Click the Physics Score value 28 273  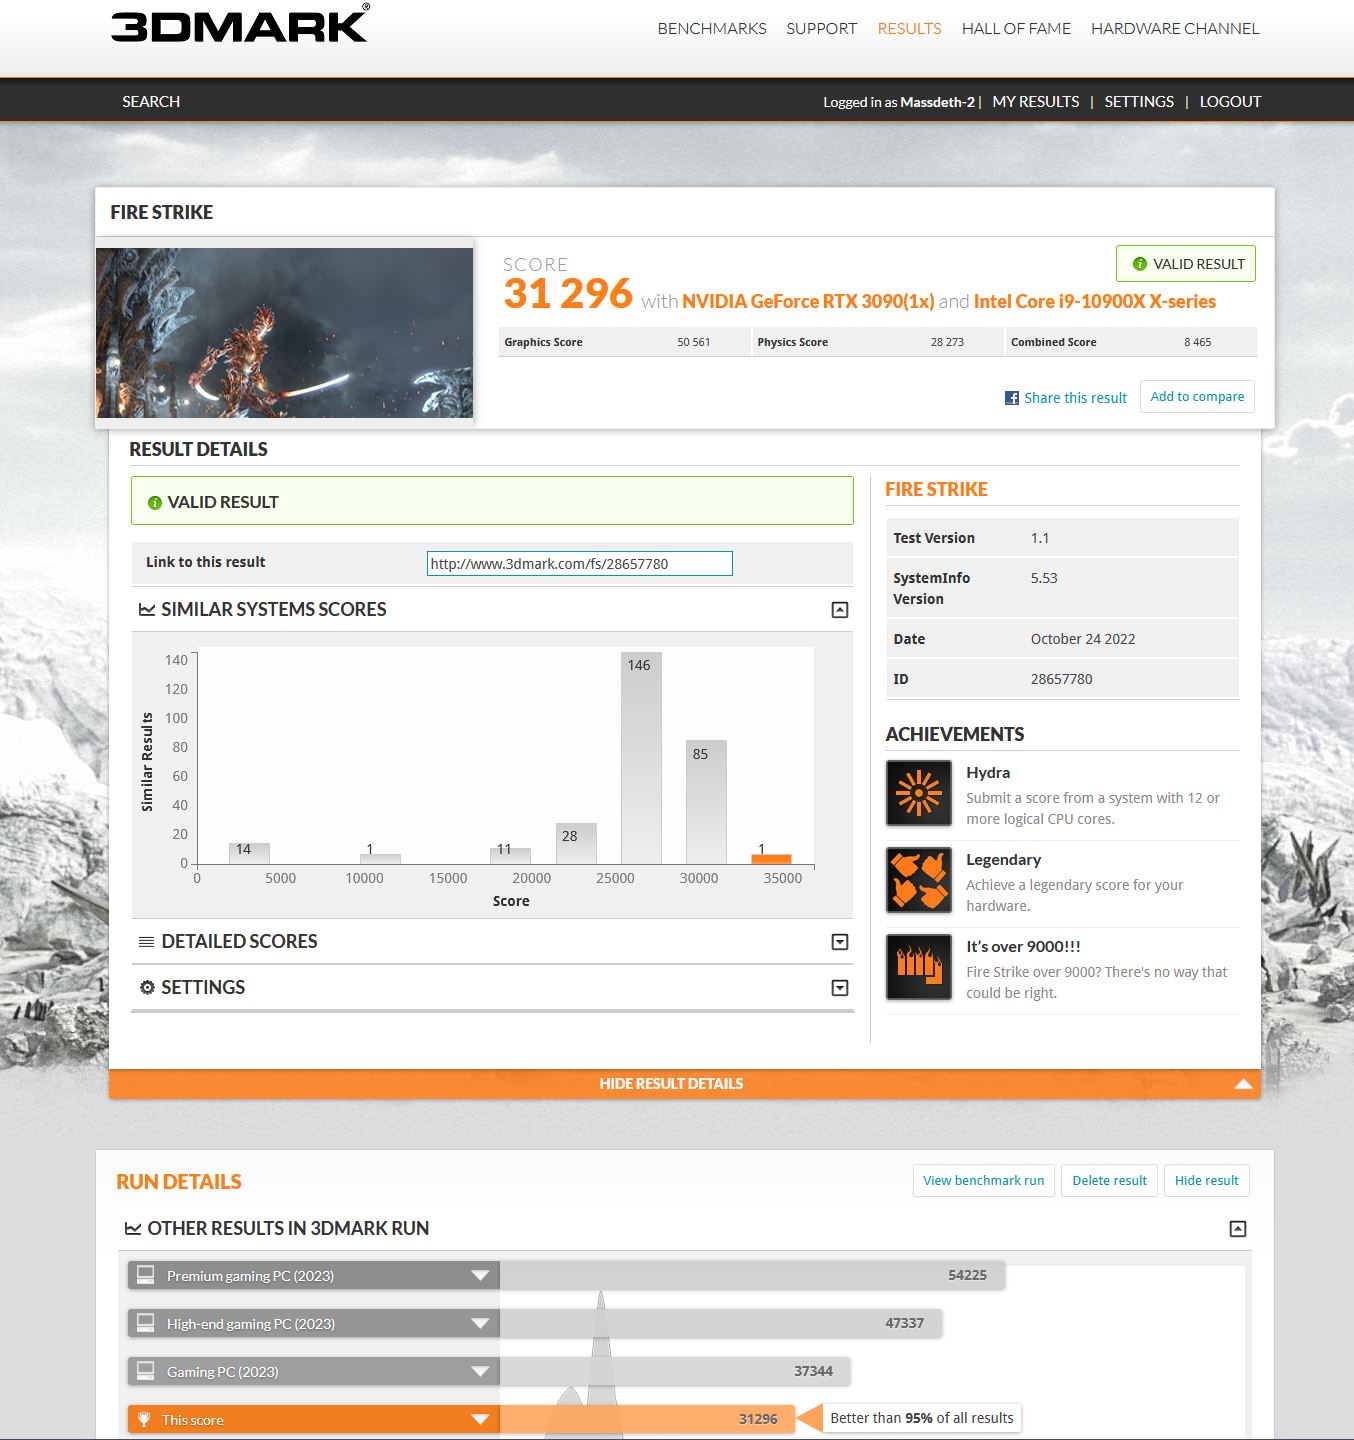pos(947,342)
